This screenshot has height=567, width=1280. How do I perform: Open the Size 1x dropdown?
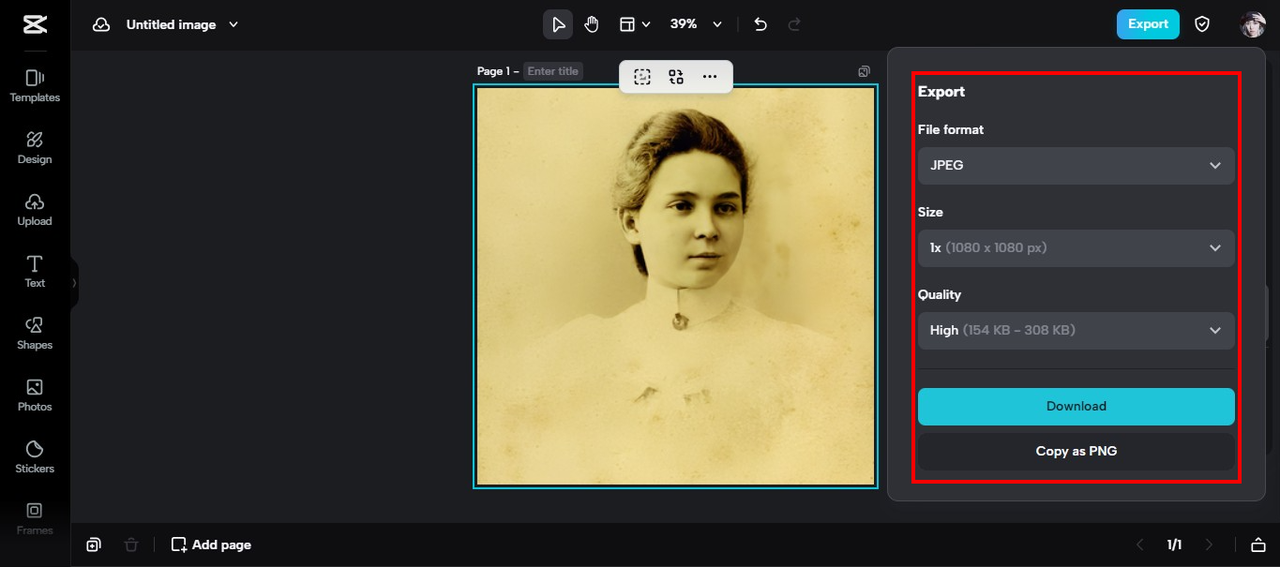(1076, 247)
